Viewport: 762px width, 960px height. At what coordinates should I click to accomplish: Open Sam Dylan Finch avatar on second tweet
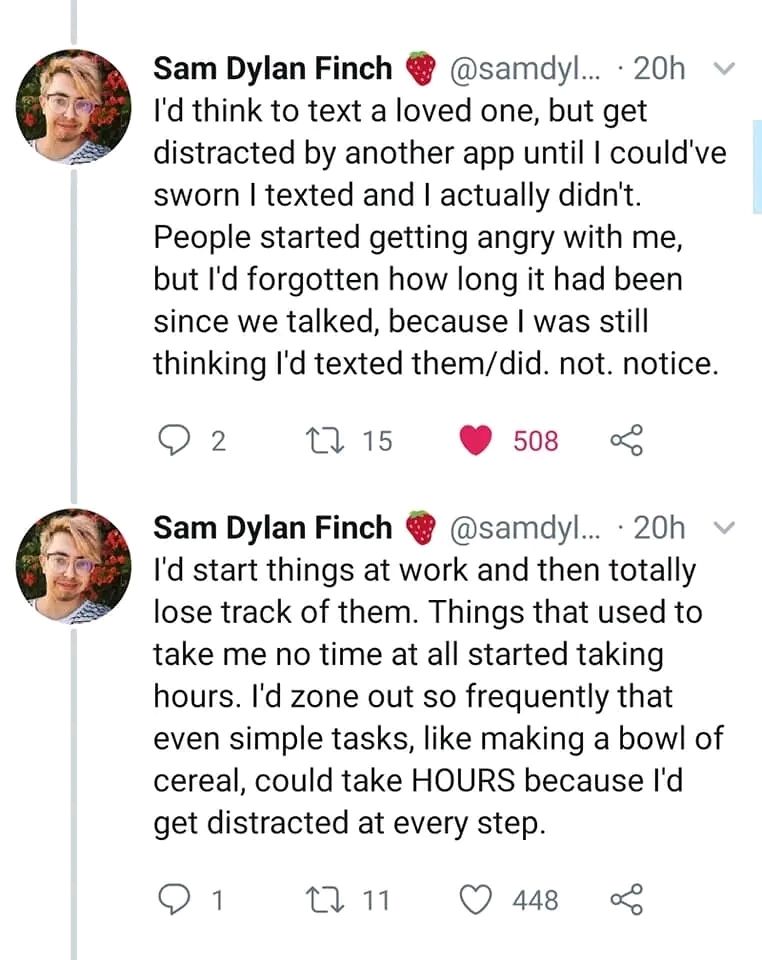tap(73, 566)
